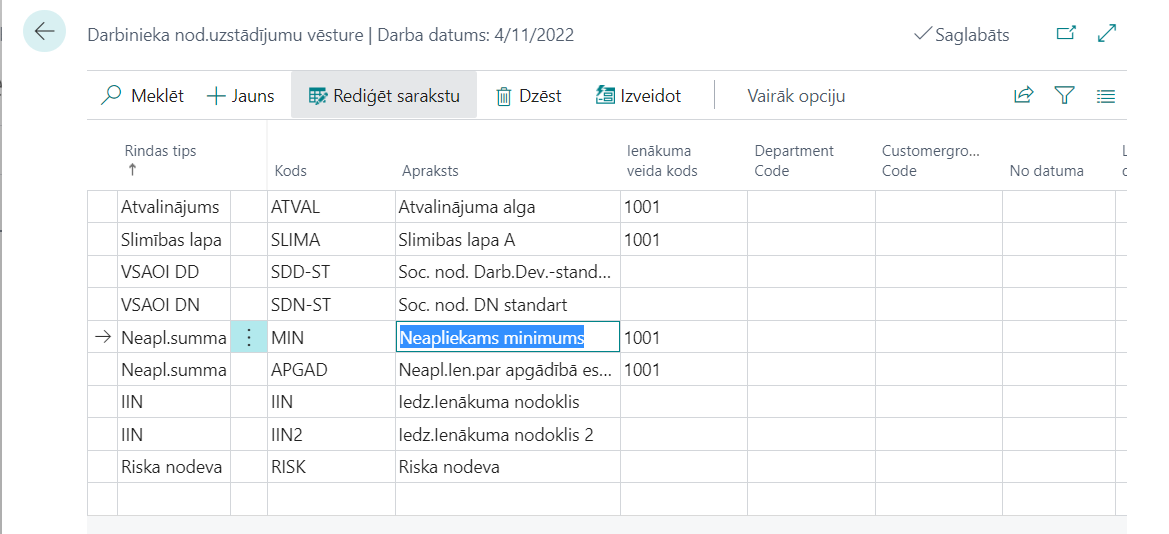Viewport: 1169px width, 534px height.
Task: Click the back arrow button
Action: tap(44, 32)
